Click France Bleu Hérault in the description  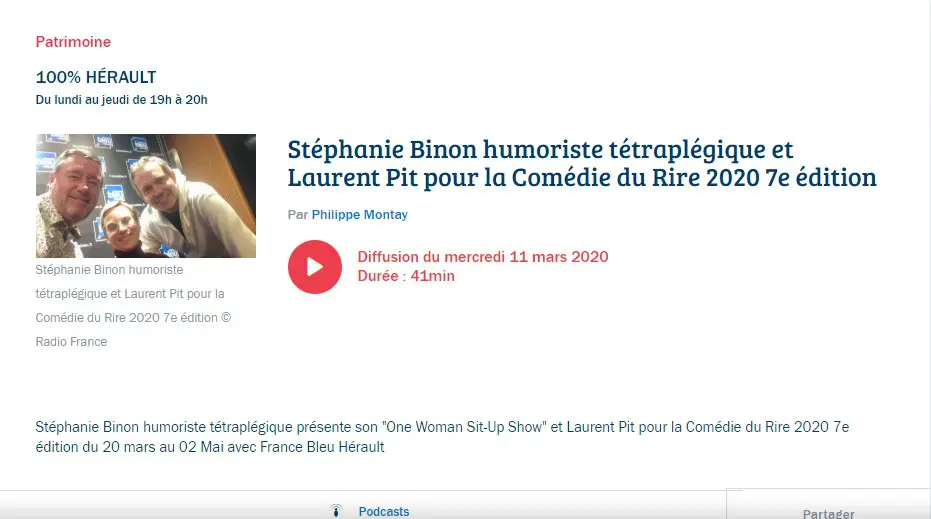point(322,447)
